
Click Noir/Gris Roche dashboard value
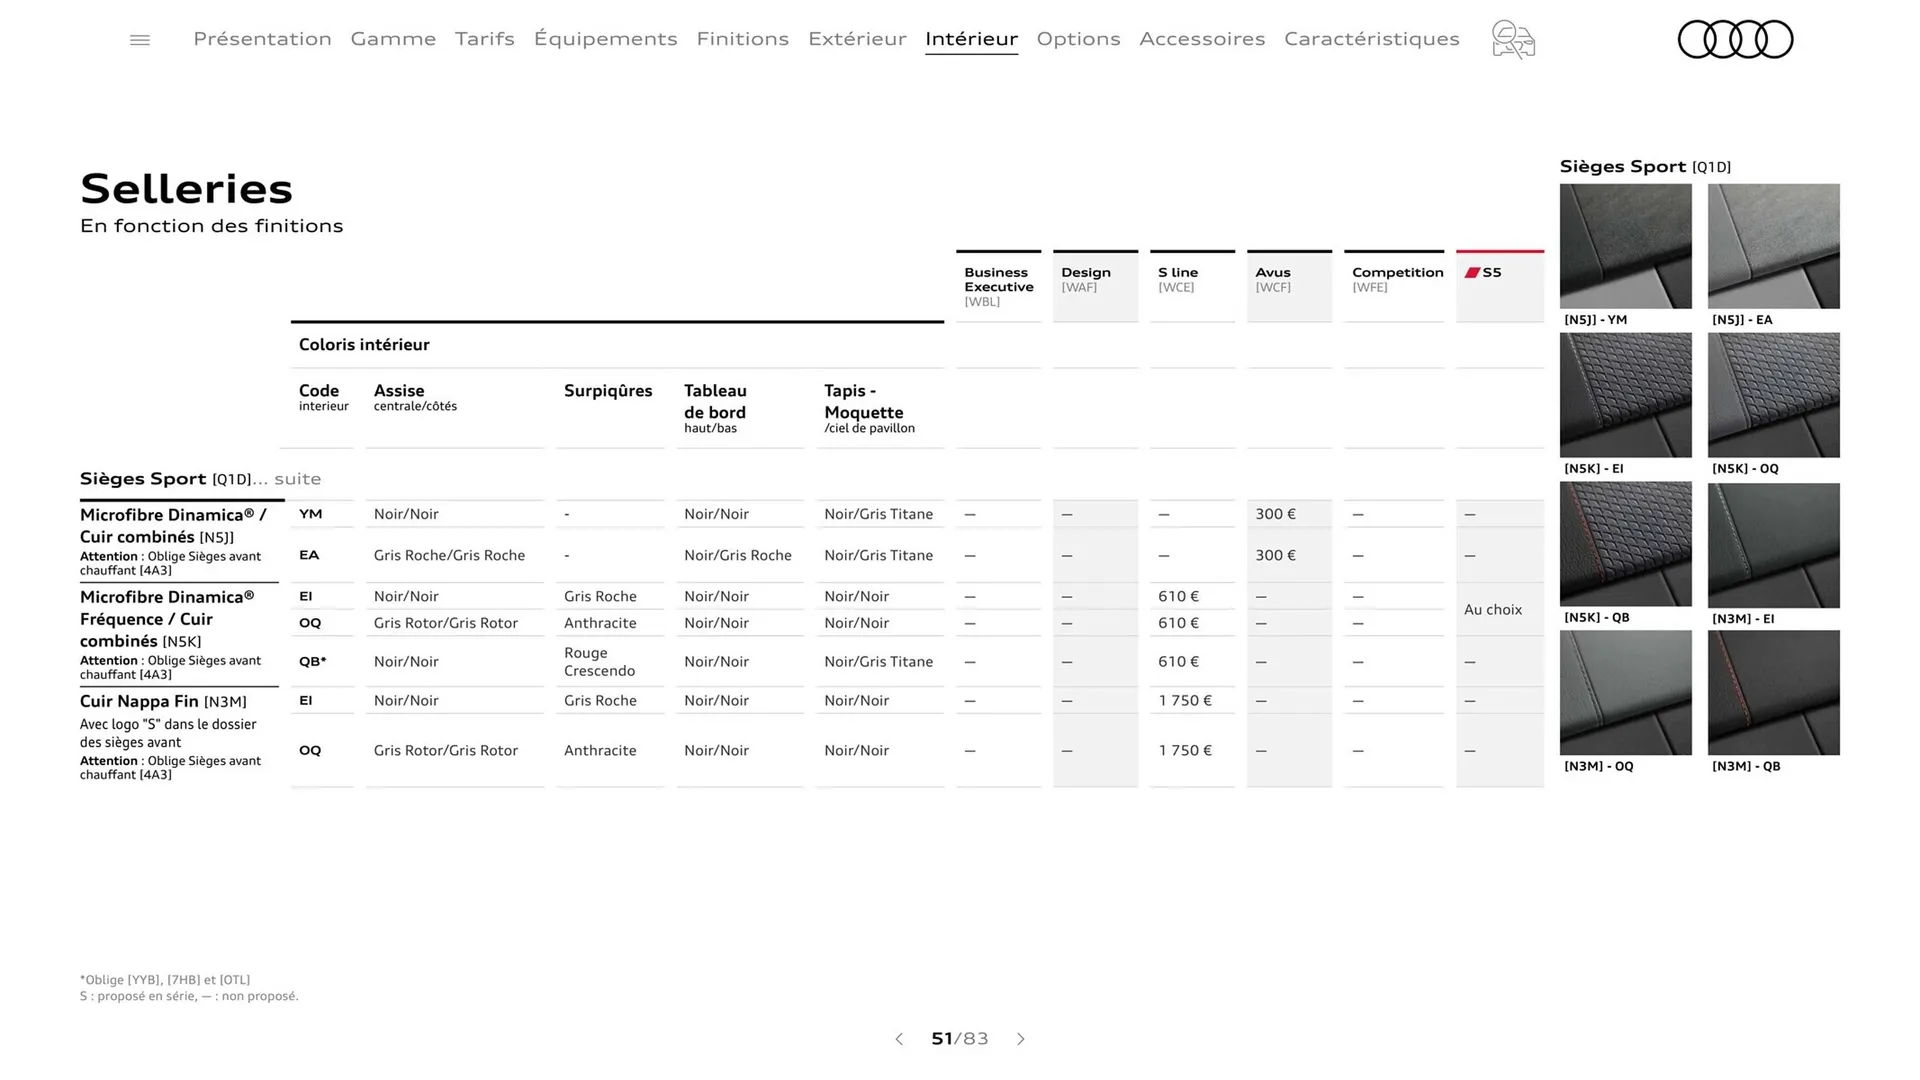pos(738,555)
